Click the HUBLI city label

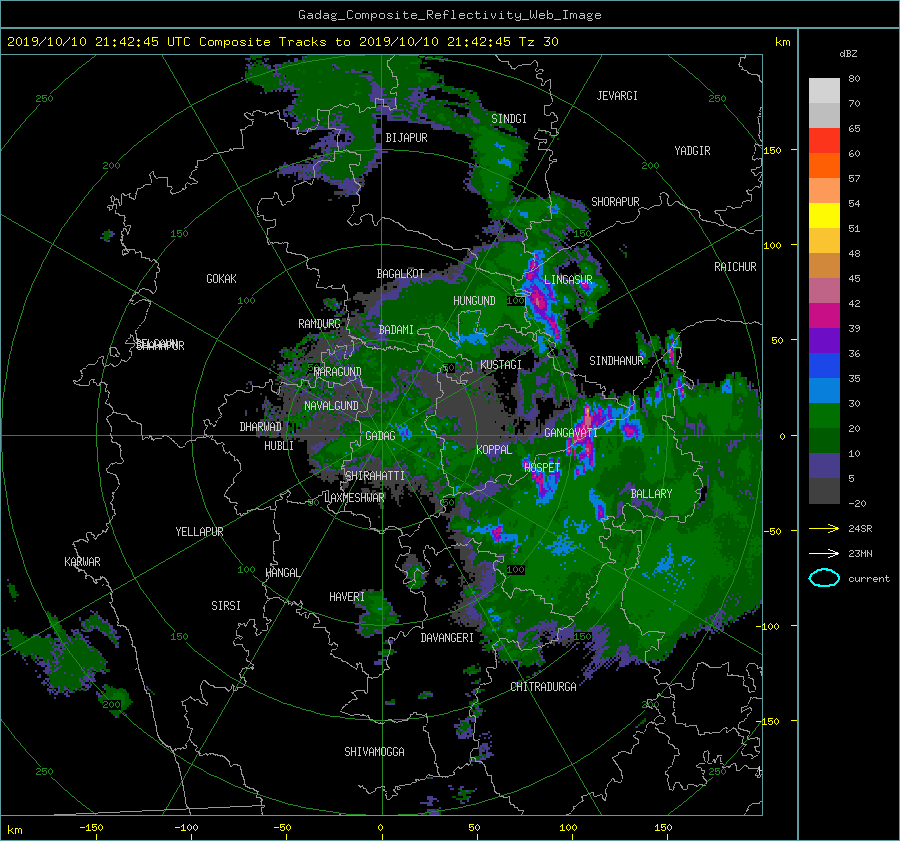pyautogui.click(x=279, y=446)
